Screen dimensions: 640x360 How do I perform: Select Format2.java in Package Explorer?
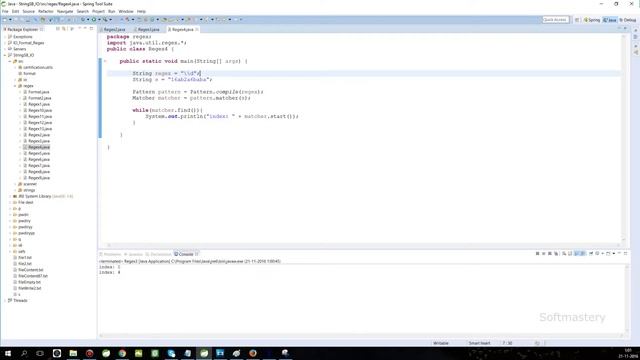(40, 98)
